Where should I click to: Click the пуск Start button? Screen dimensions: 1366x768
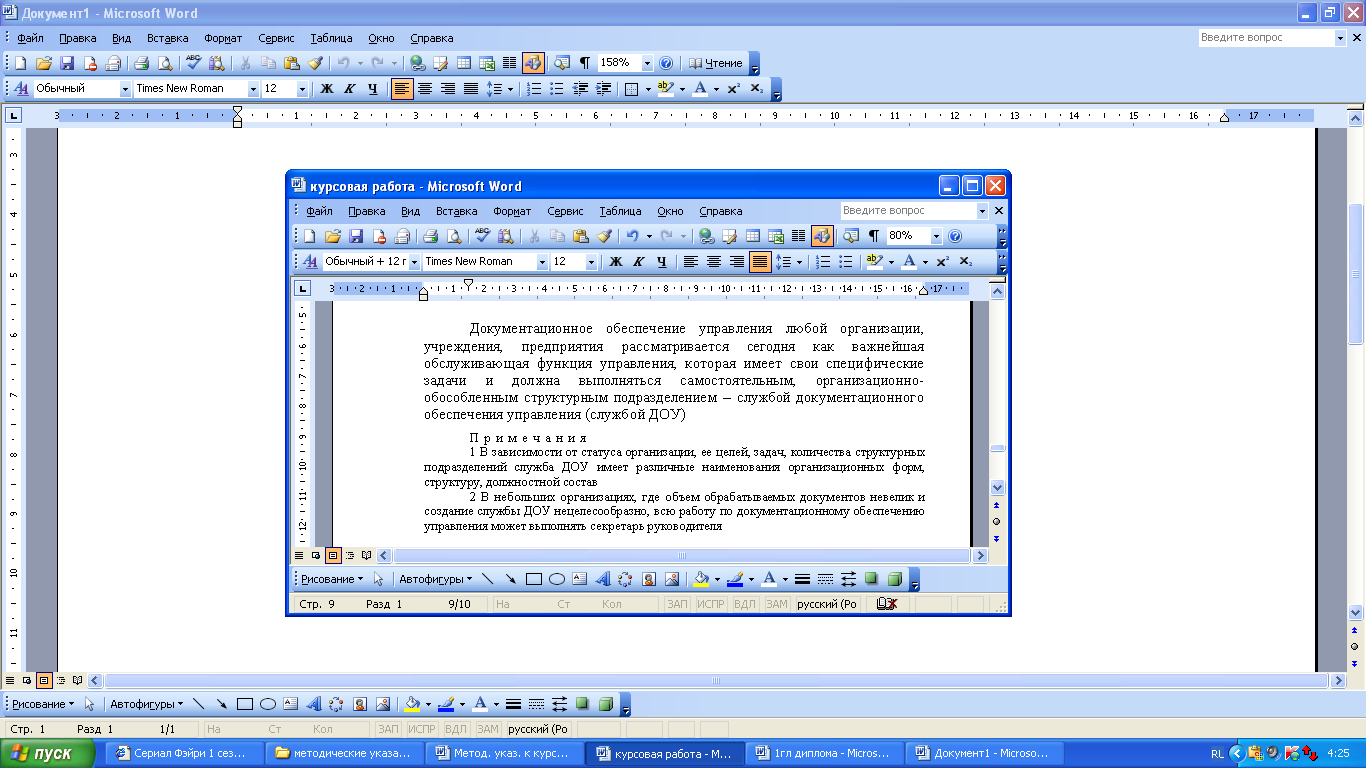click(x=48, y=753)
